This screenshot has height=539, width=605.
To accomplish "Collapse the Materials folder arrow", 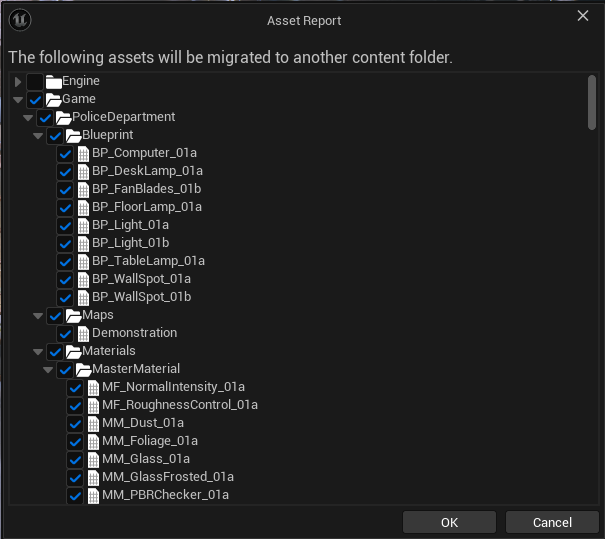I will (38, 351).
